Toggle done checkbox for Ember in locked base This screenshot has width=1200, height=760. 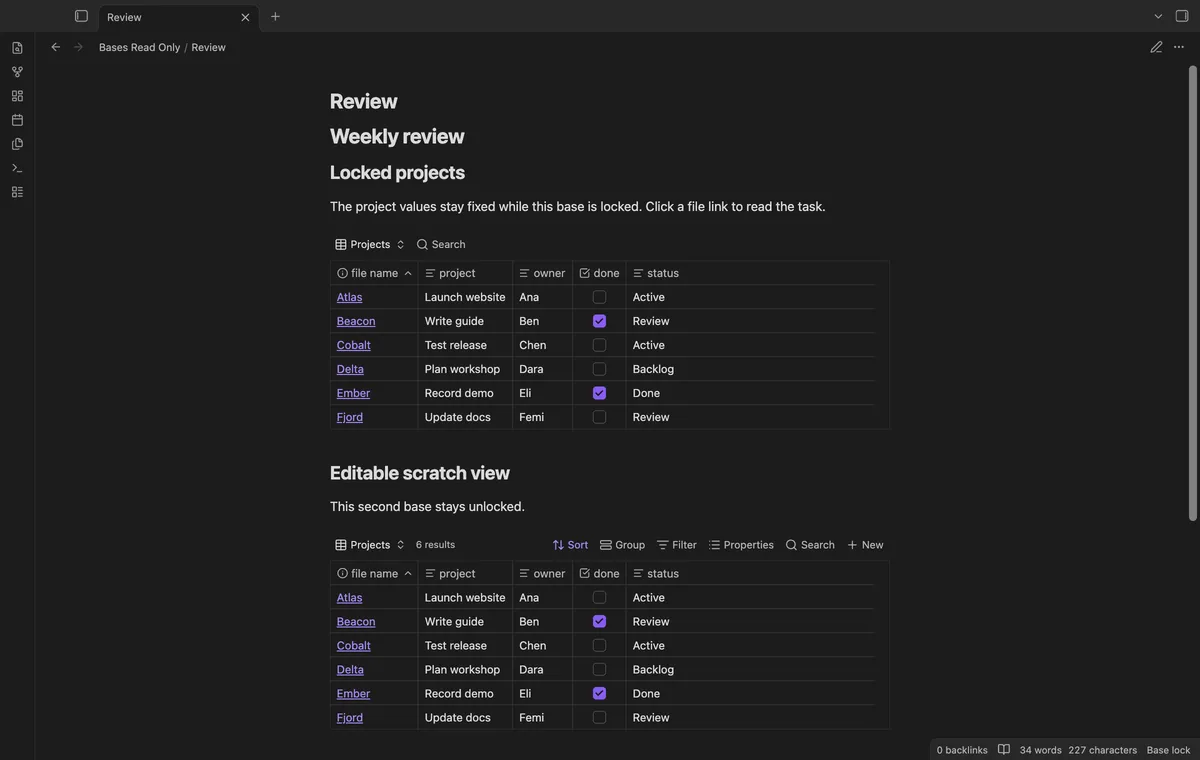599,393
